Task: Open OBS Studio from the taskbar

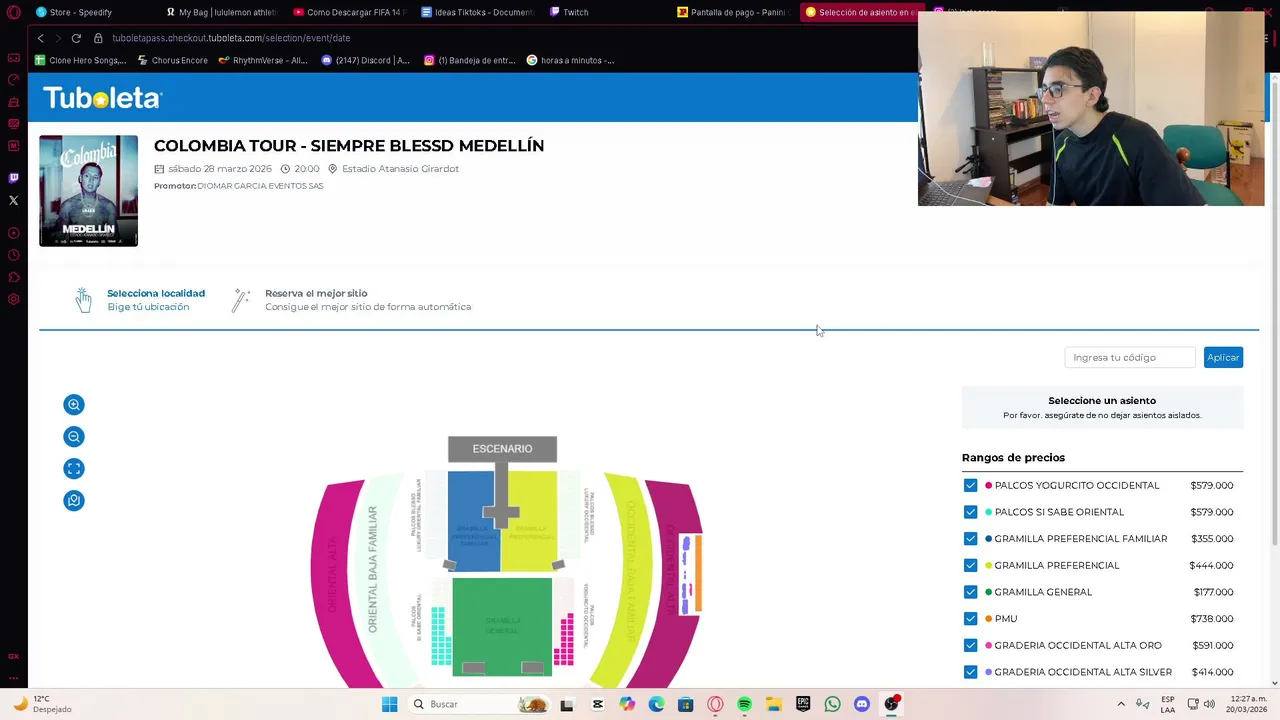Action: click(891, 704)
